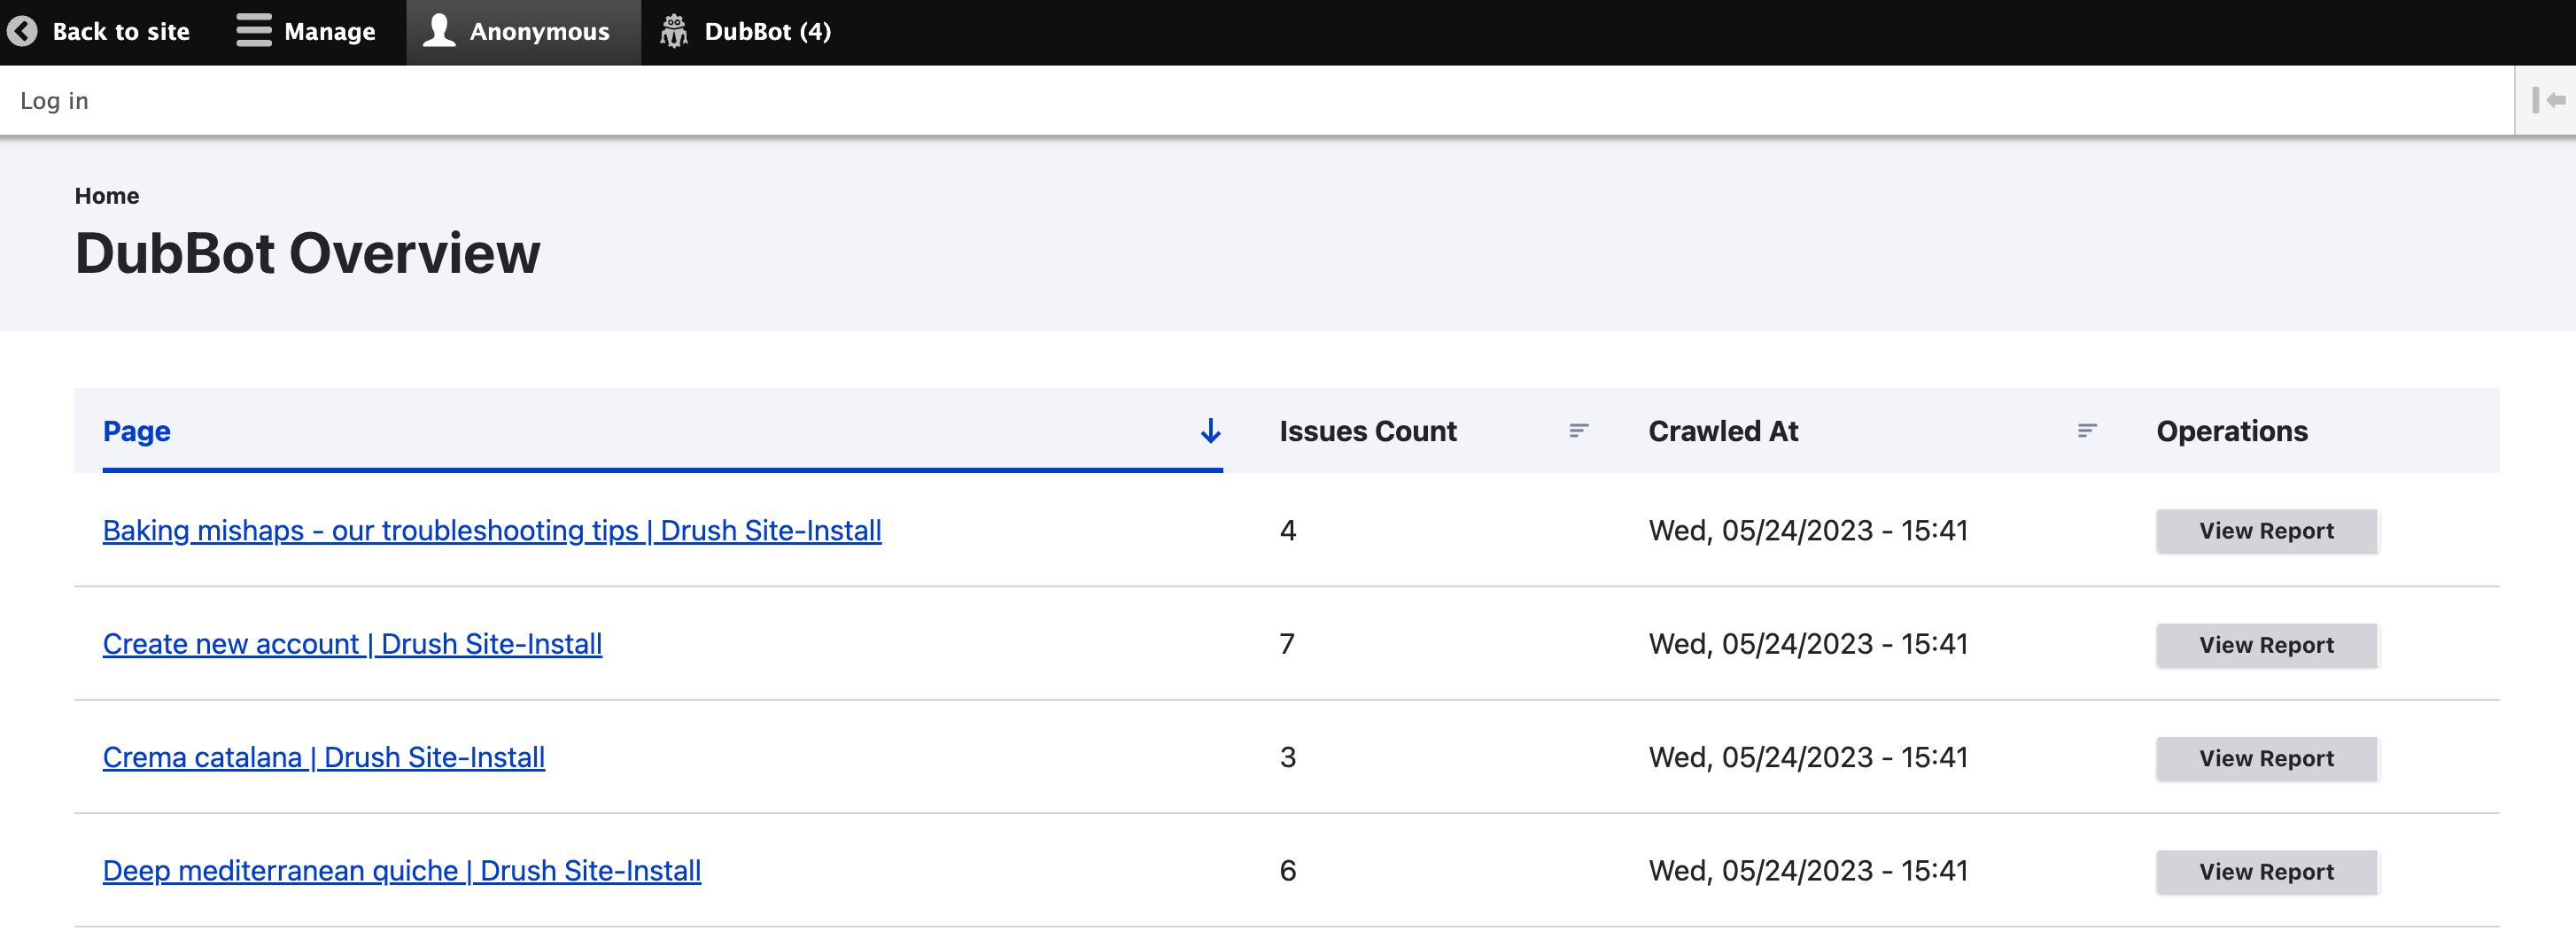Viewport: 2576px width, 939px height.
Task: Click the Page column header to reorder
Action: pos(137,431)
